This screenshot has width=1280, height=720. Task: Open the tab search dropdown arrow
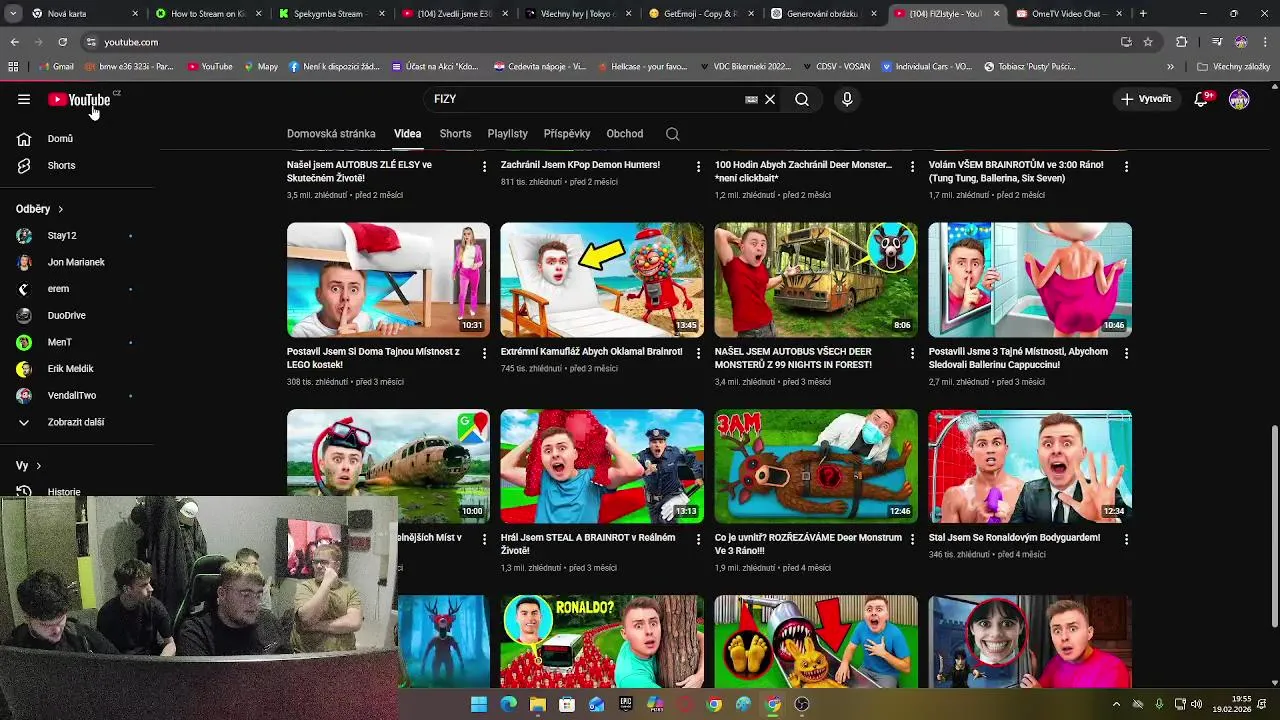(13, 14)
